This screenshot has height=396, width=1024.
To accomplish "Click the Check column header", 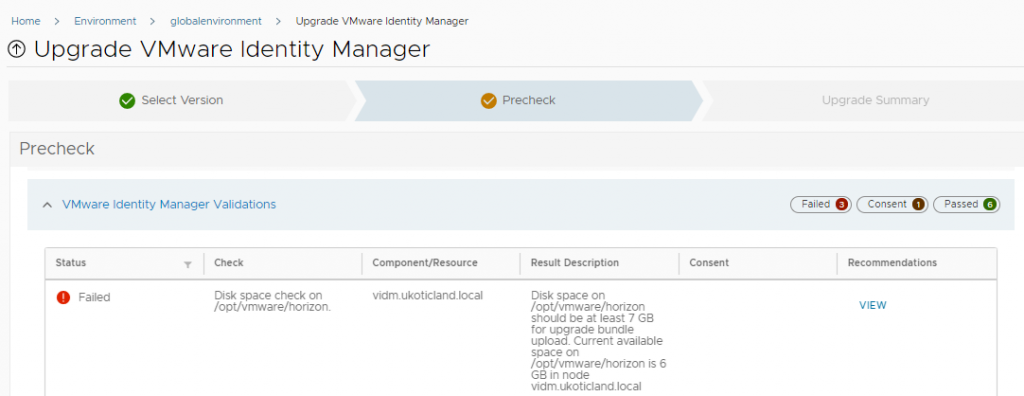I will click(x=229, y=263).
